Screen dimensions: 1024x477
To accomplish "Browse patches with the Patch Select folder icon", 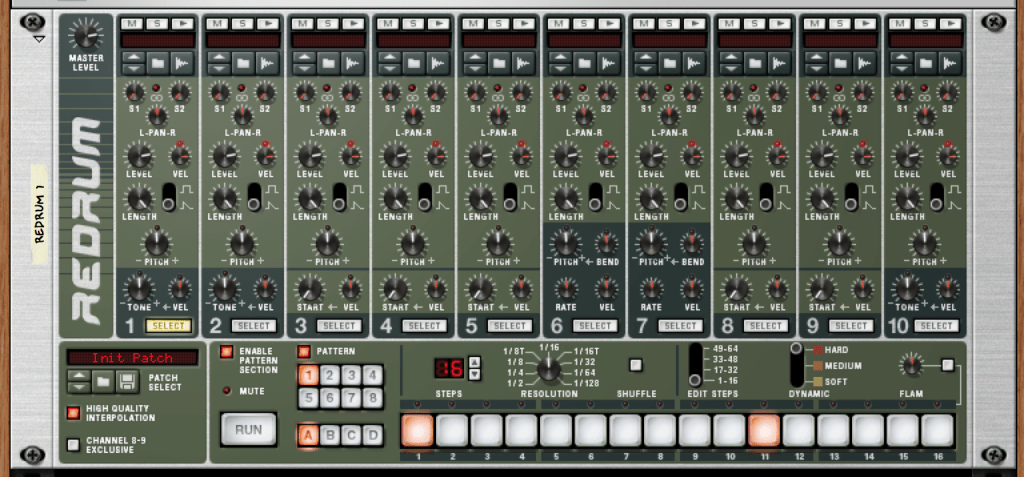I will (x=103, y=381).
